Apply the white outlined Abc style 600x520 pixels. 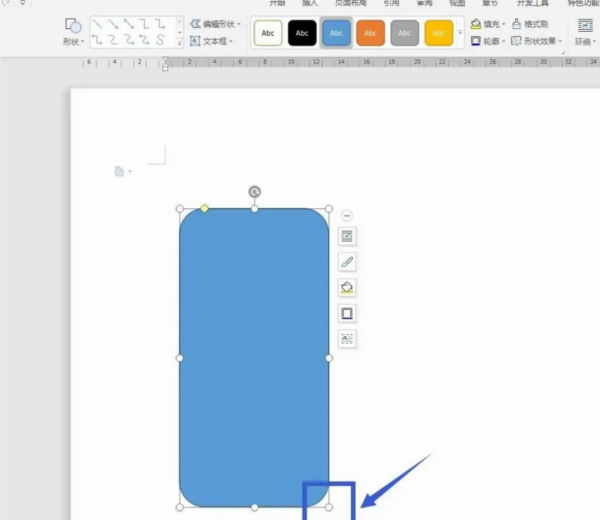[x=268, y=33]
